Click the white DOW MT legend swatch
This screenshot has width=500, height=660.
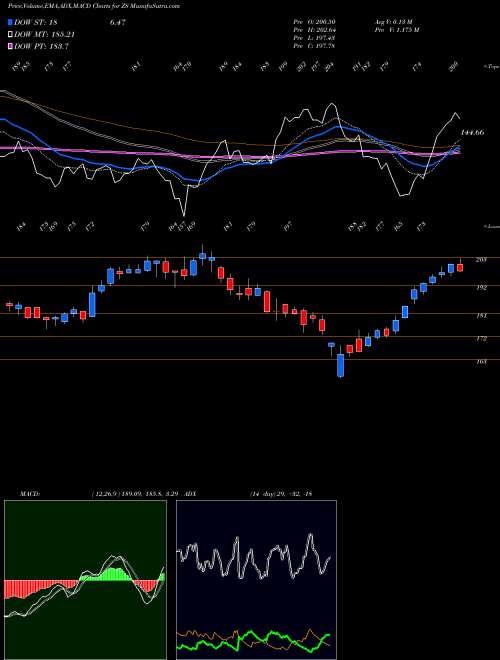(x=11, y=35)
